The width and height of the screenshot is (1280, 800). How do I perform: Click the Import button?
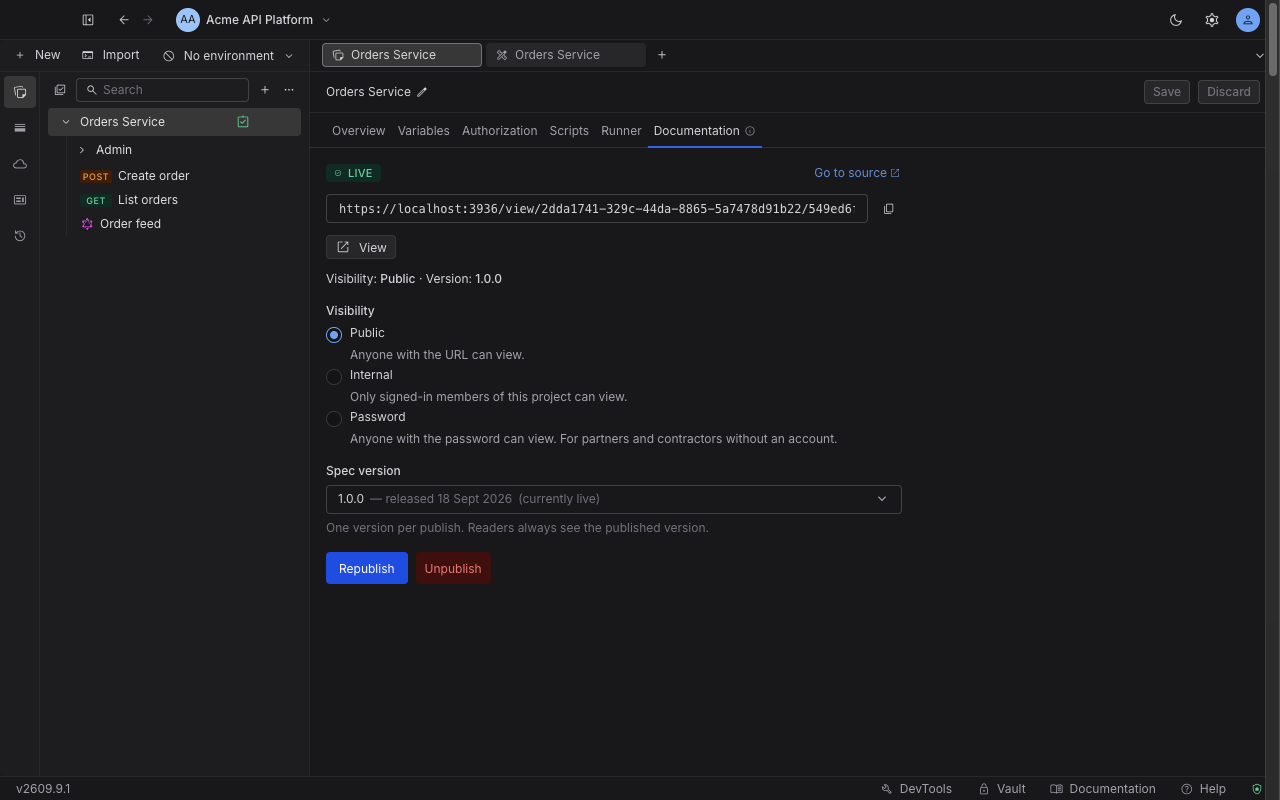click(110, 55)
